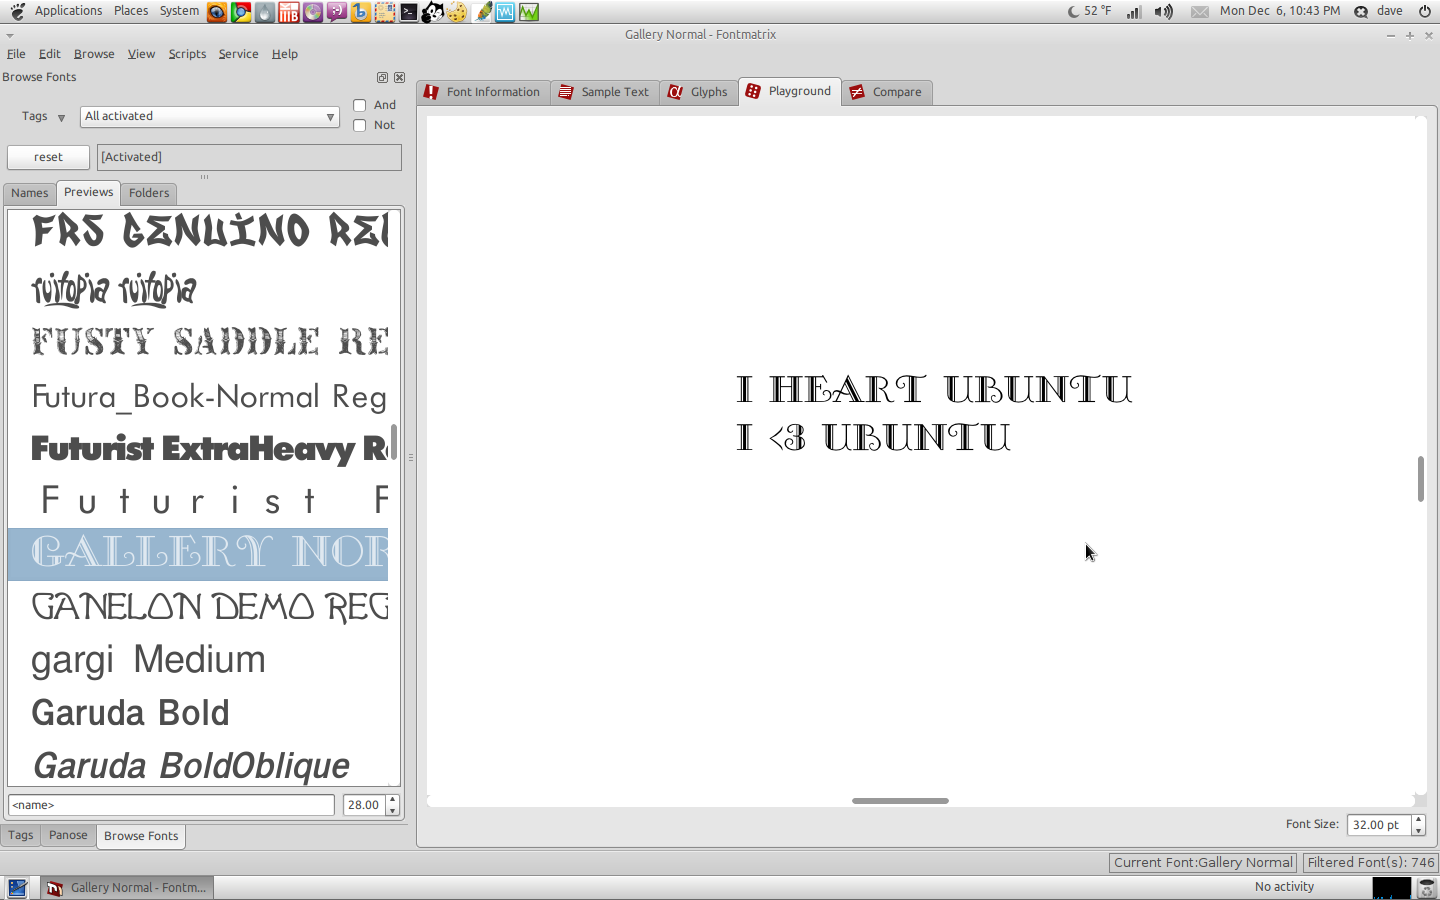Select the Fusty Saddle font preview

point(198,342)
